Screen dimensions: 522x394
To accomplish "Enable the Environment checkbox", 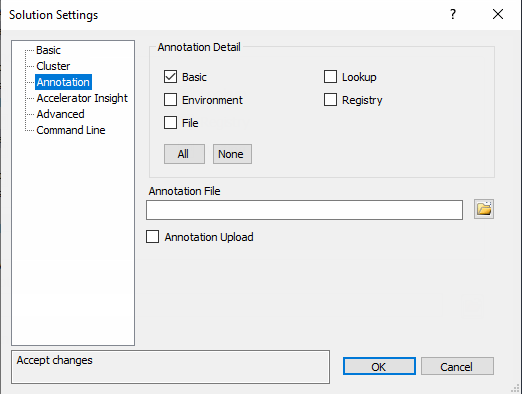I will [x=170, y=100].
